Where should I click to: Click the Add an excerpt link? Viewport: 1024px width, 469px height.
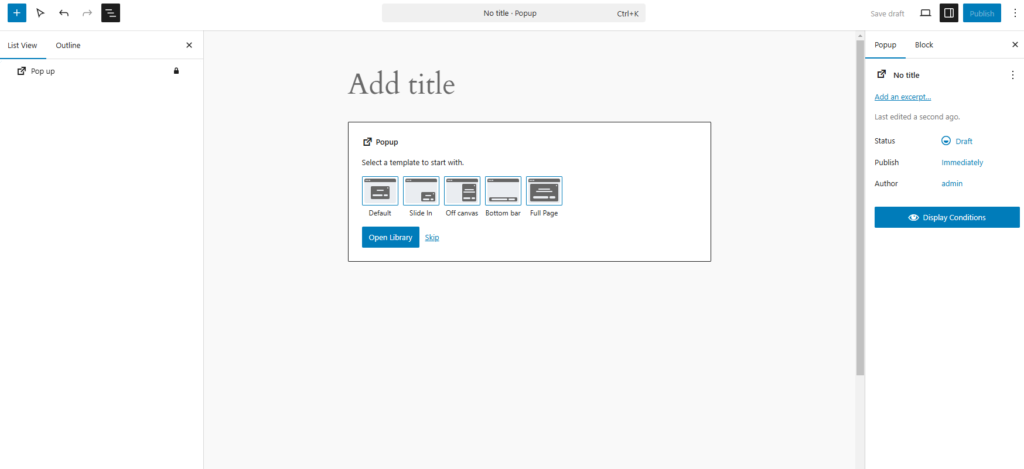point(903,97)
